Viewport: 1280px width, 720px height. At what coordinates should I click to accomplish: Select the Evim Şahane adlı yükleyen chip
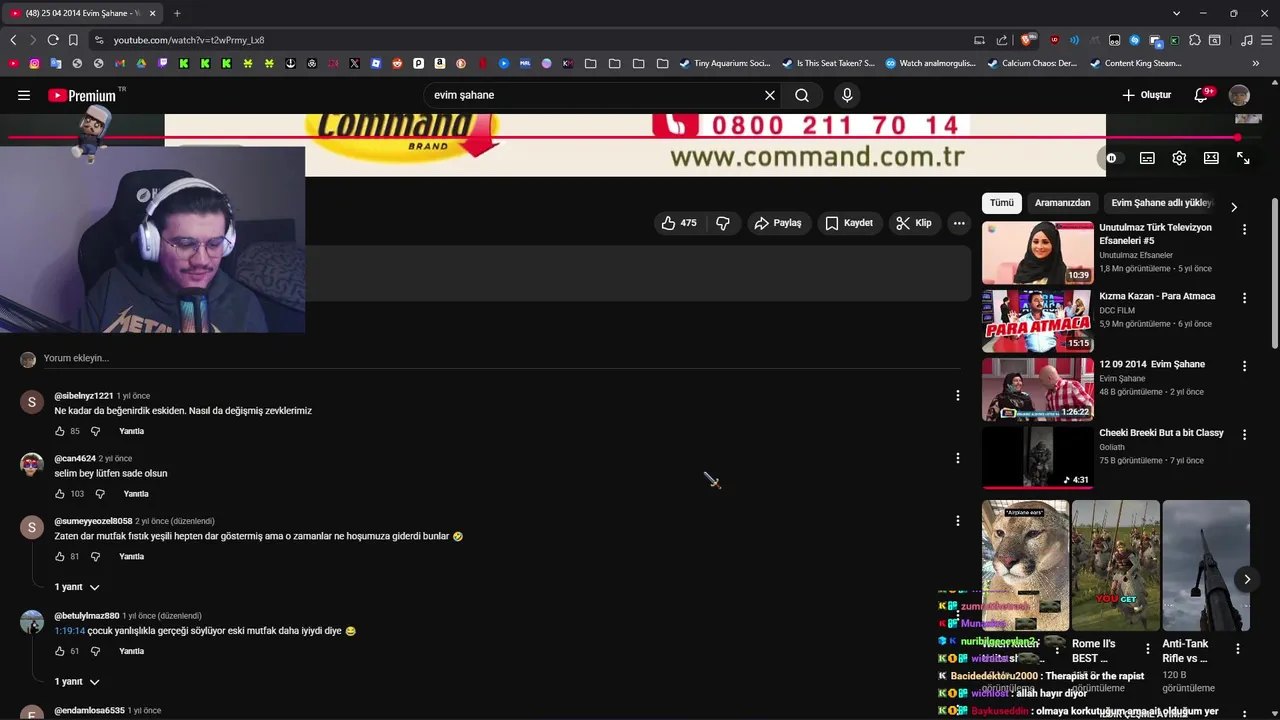(x=1161, y=203)
